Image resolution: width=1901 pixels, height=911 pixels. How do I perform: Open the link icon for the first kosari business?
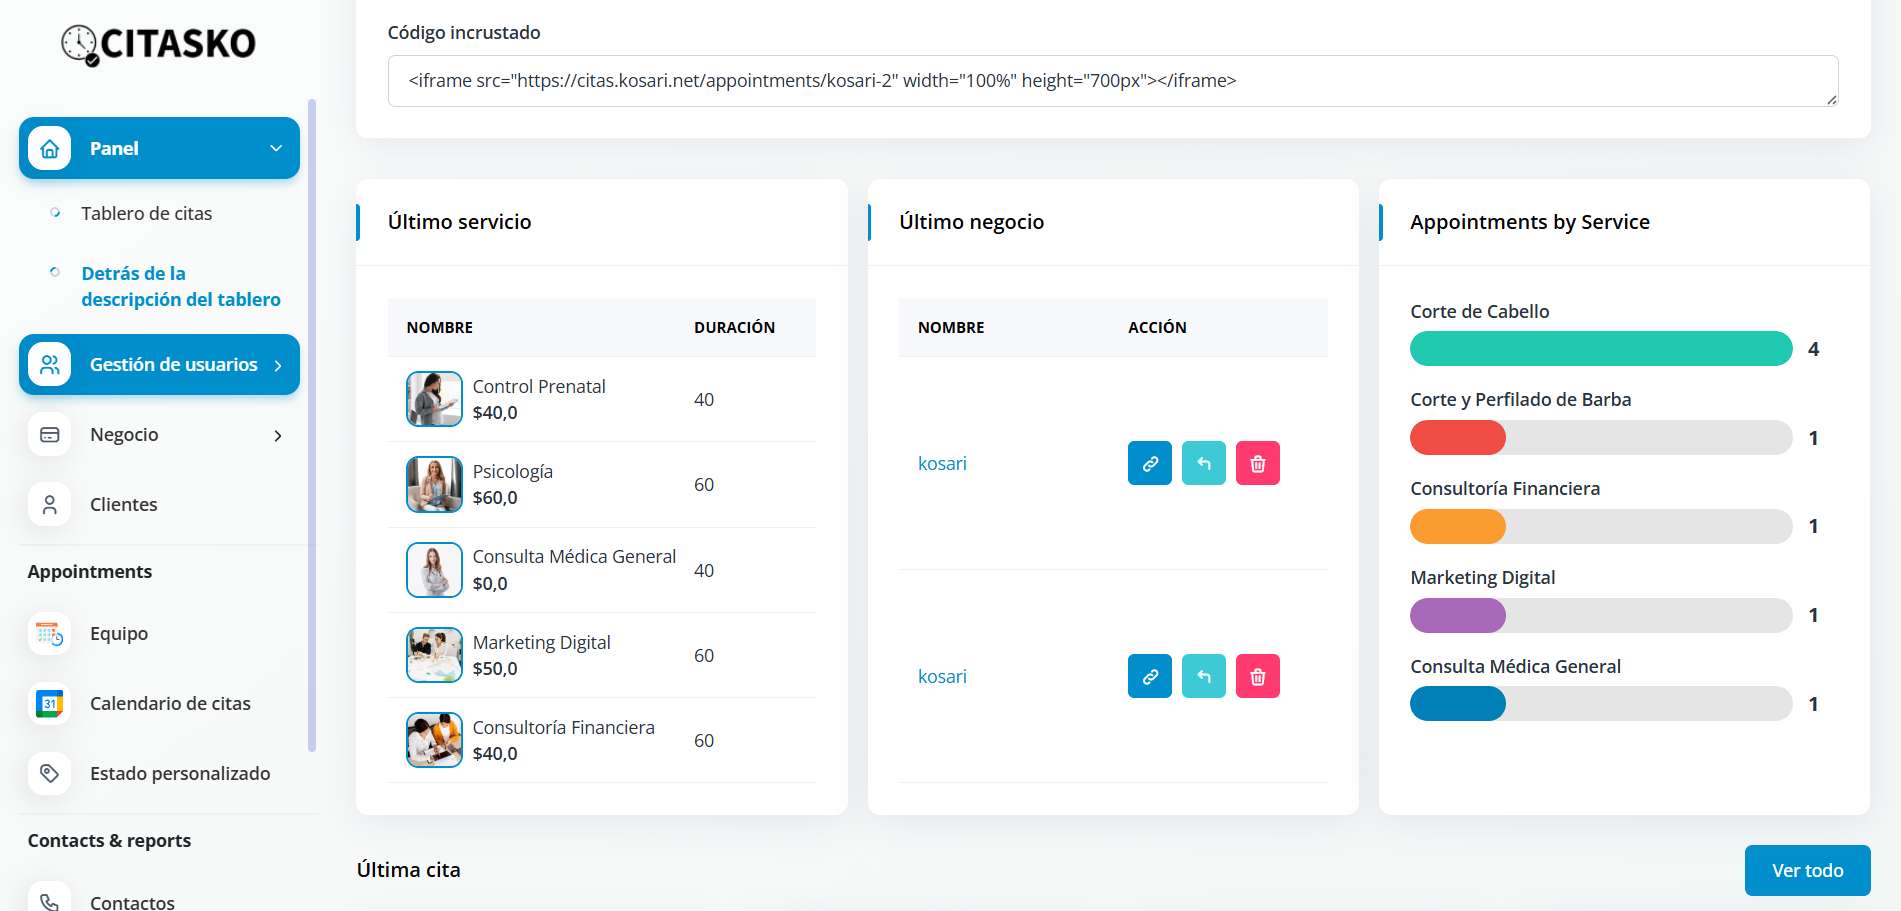1149,463
